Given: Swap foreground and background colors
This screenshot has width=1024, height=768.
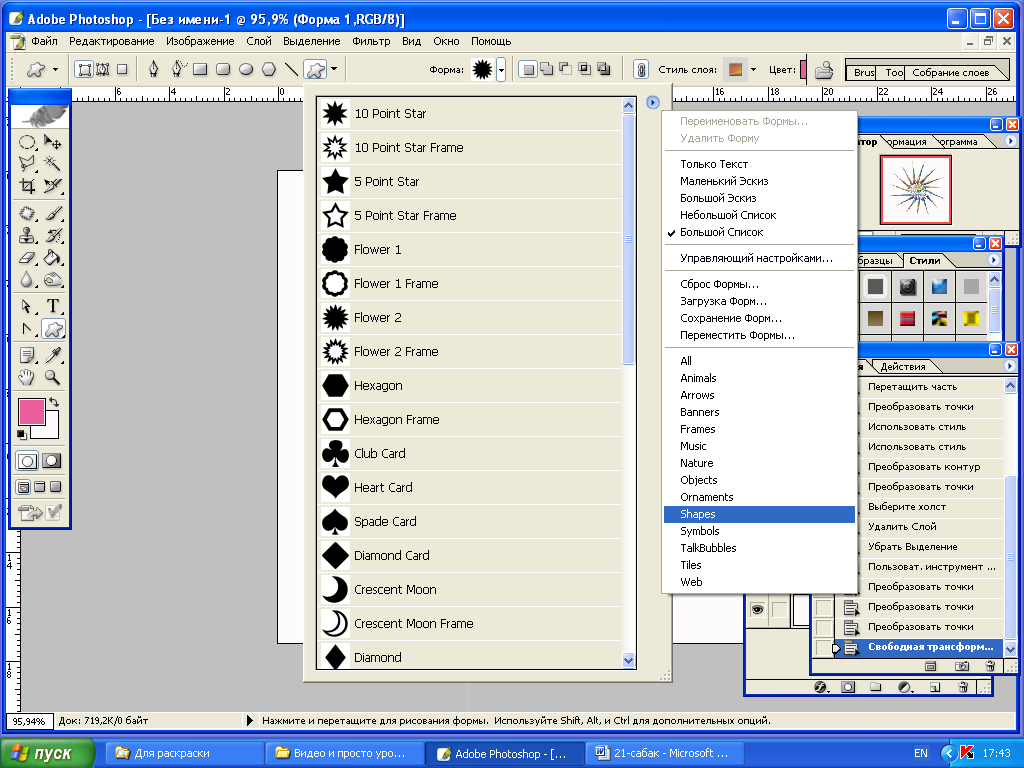Looking at the screenshot, I should pos(54,402).
